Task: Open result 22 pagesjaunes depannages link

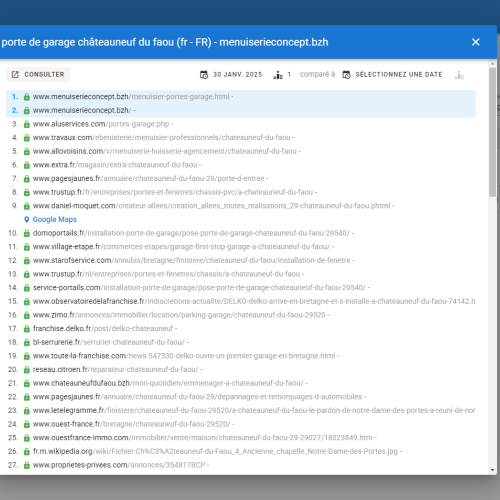Action: pos(197,397)
